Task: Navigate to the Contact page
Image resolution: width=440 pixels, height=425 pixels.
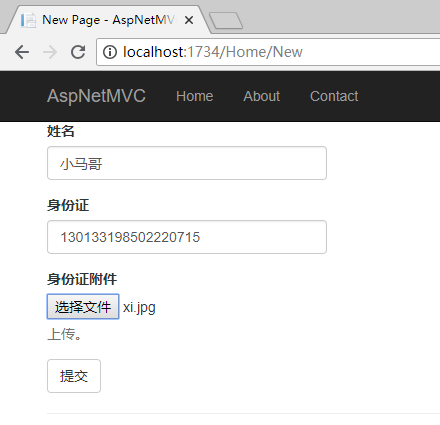Action: click(x=334, y=96)
